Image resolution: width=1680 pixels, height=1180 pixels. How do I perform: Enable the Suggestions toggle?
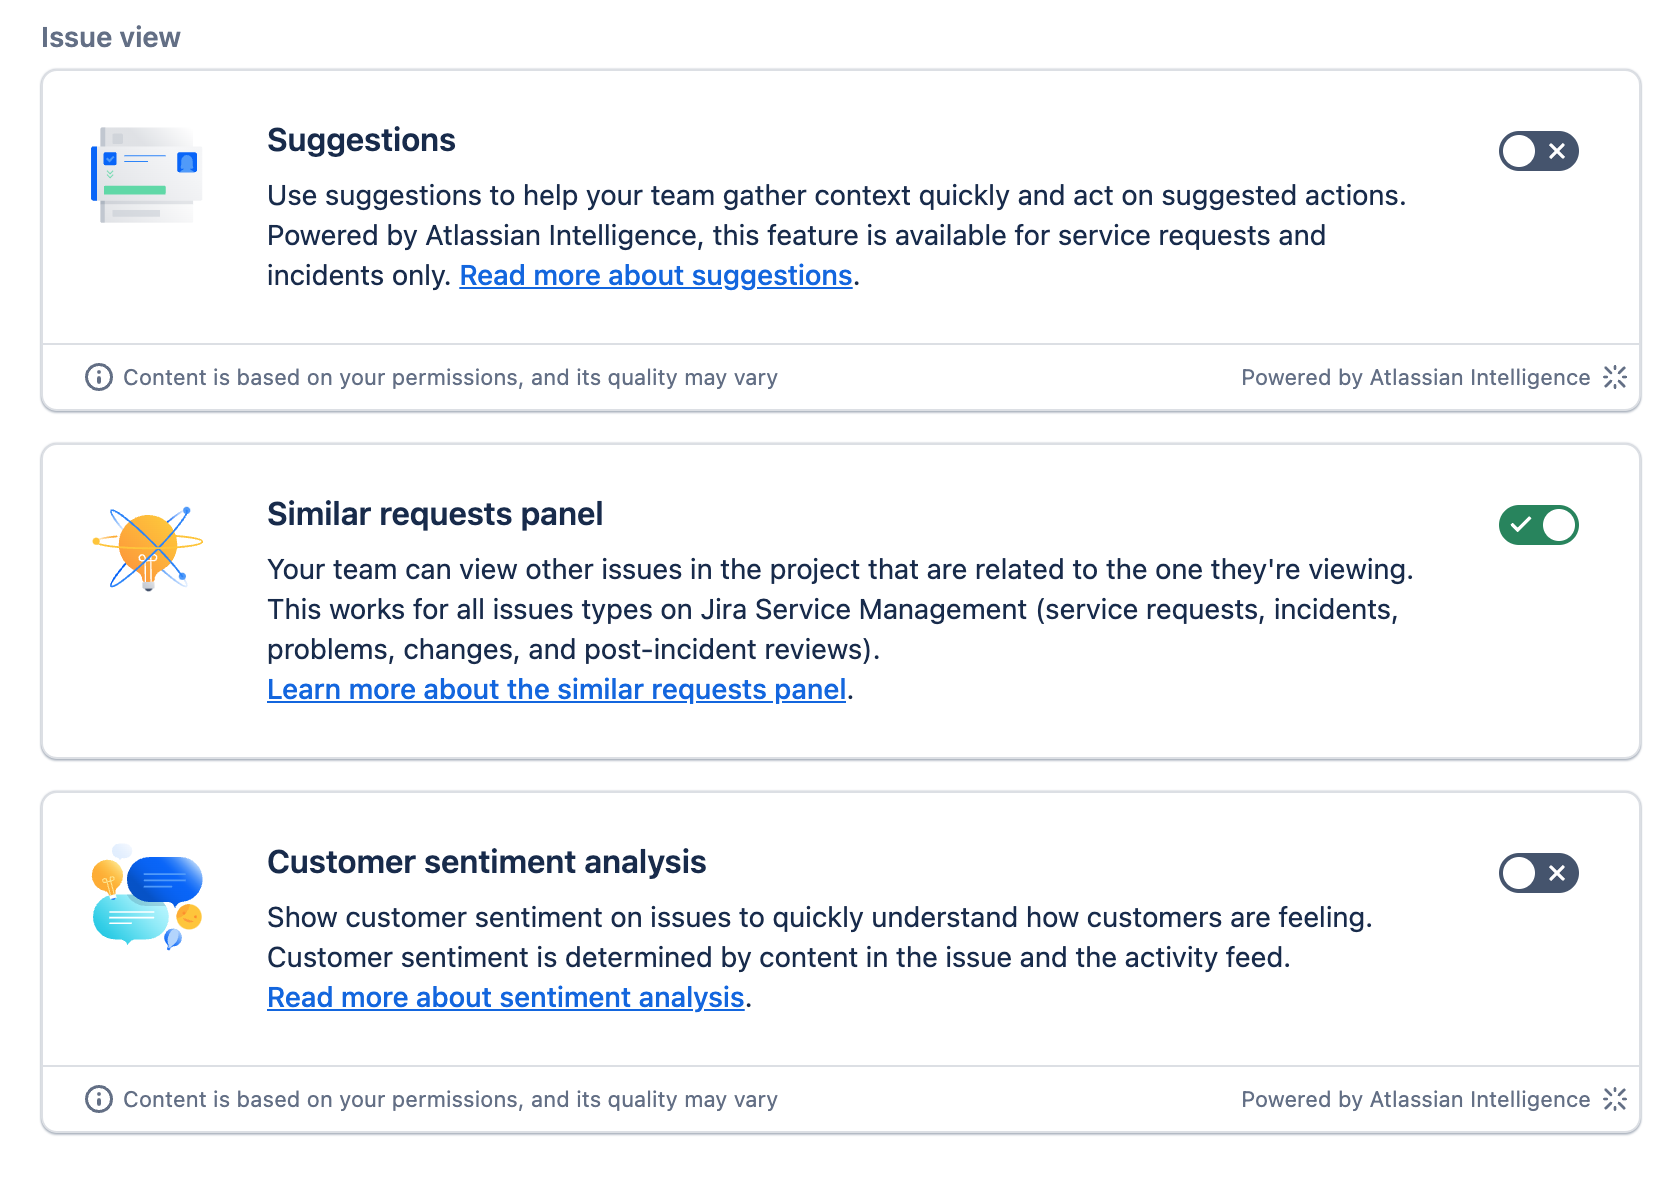(1538, 151)
